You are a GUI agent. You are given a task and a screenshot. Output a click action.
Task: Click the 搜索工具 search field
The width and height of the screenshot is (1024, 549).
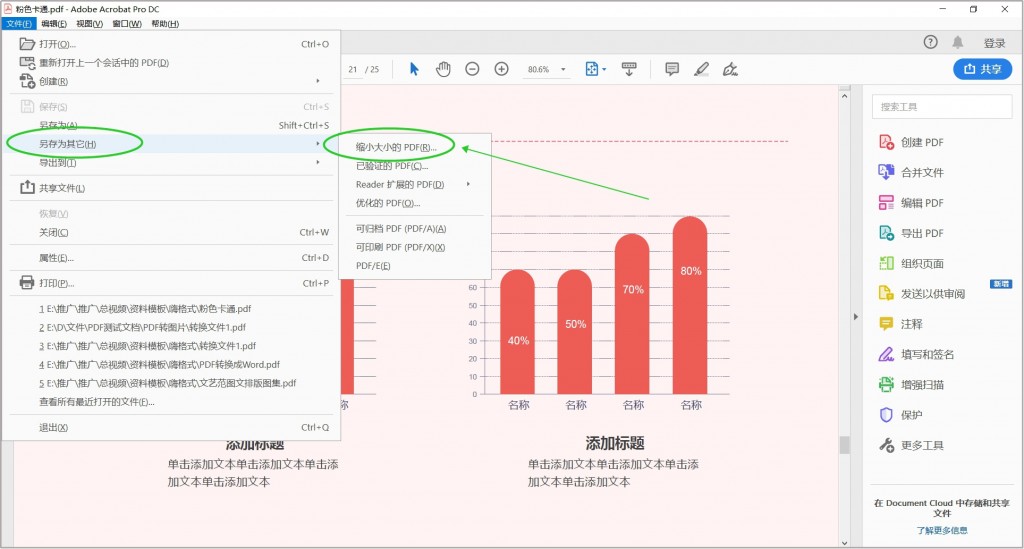tap(942, 106)
